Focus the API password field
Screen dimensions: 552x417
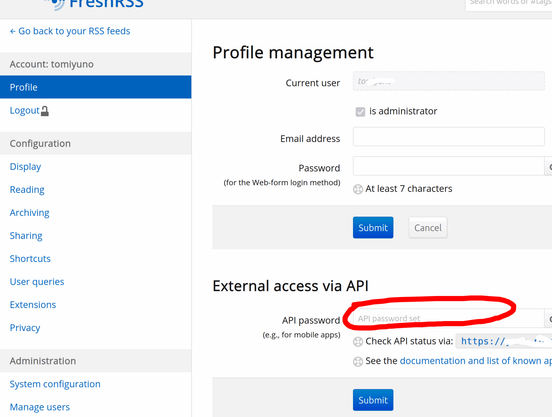449,318
